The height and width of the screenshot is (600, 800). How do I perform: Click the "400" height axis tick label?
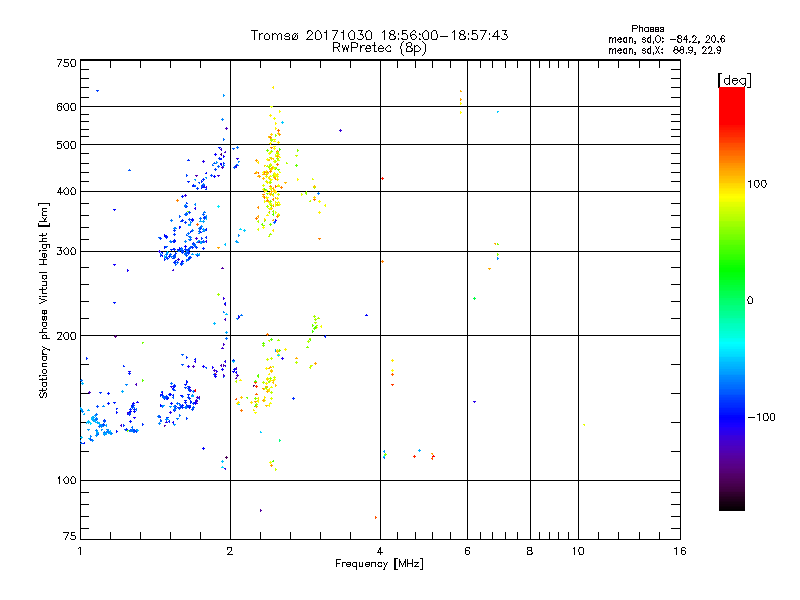(67, 192)
